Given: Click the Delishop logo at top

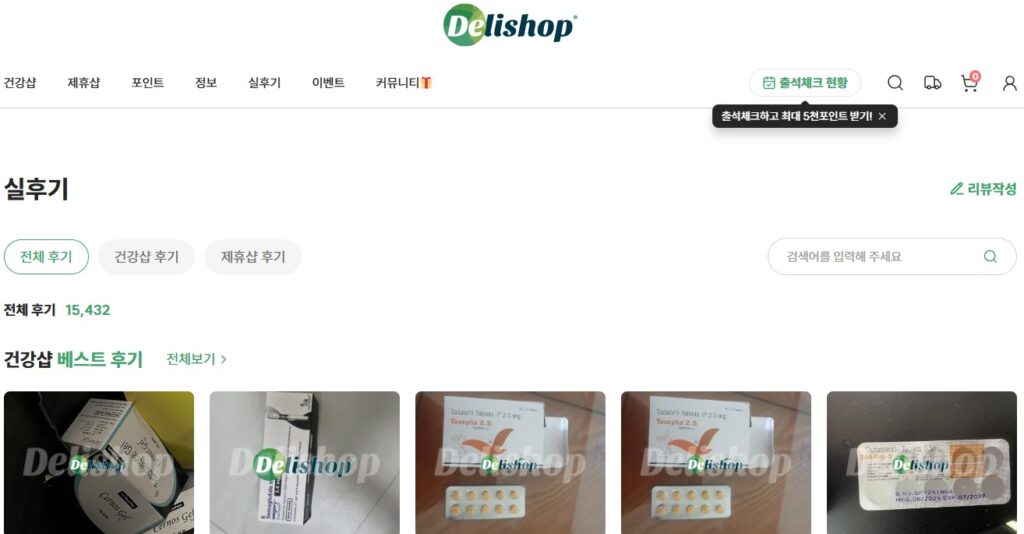Looking at the screenshot, I should coord(510,25).
